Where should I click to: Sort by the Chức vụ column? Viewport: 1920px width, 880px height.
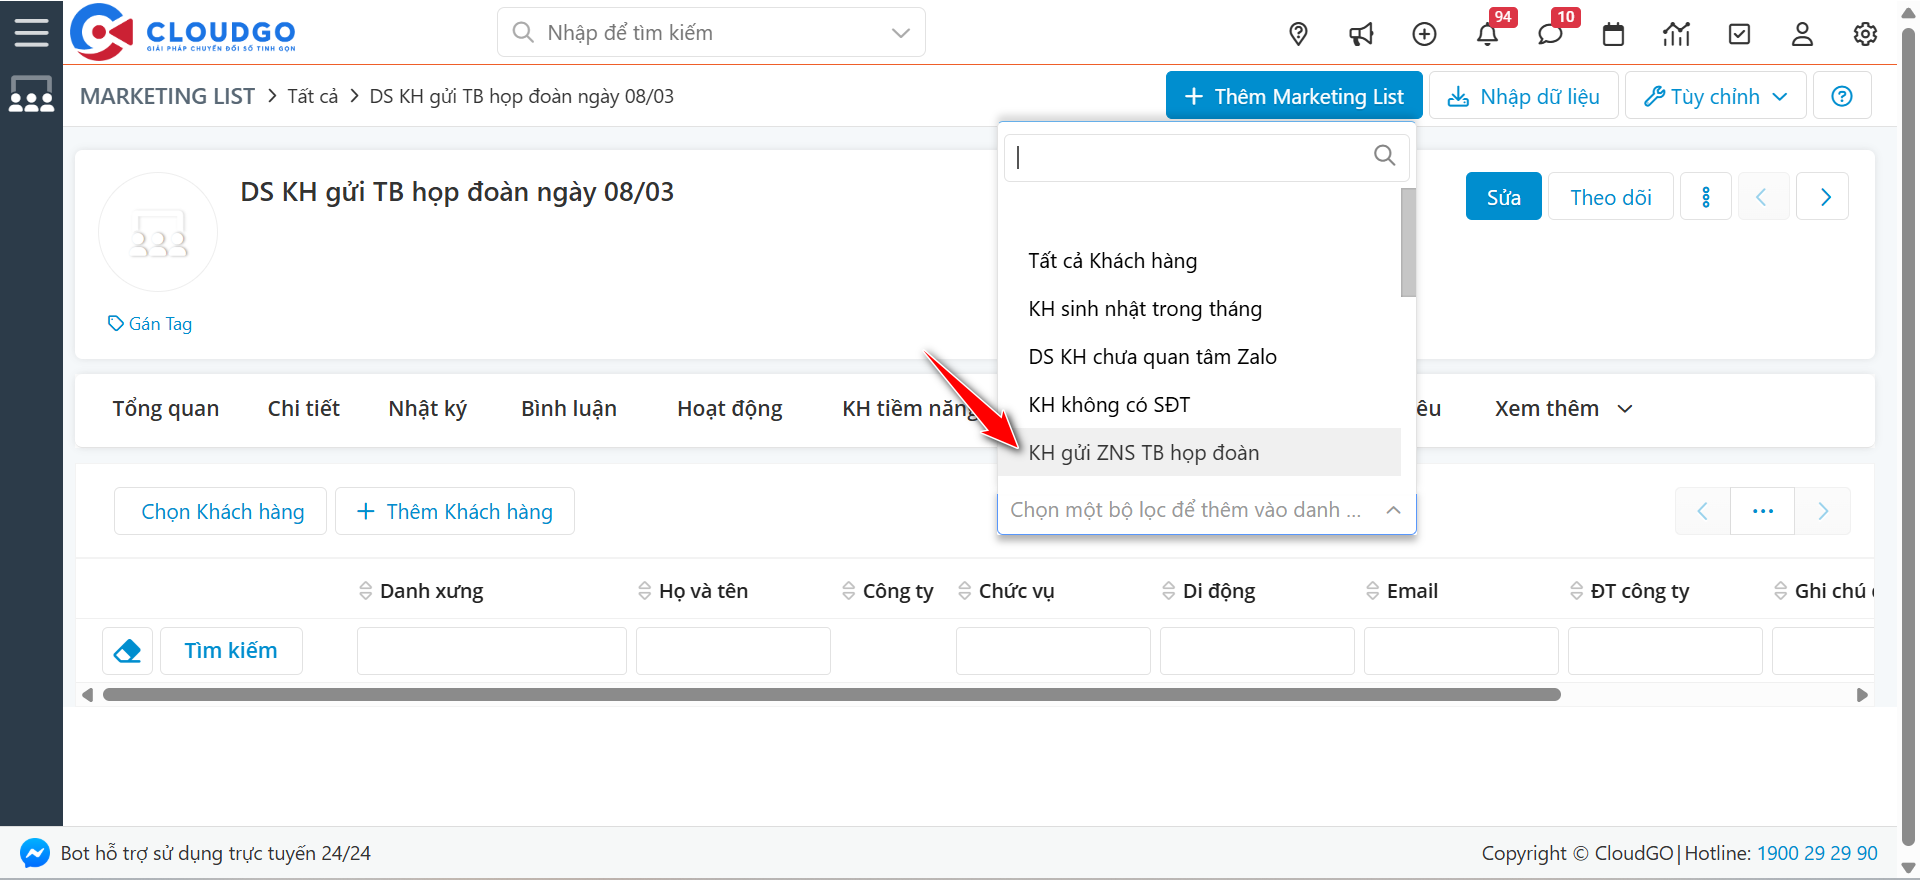coord(1006,591)
